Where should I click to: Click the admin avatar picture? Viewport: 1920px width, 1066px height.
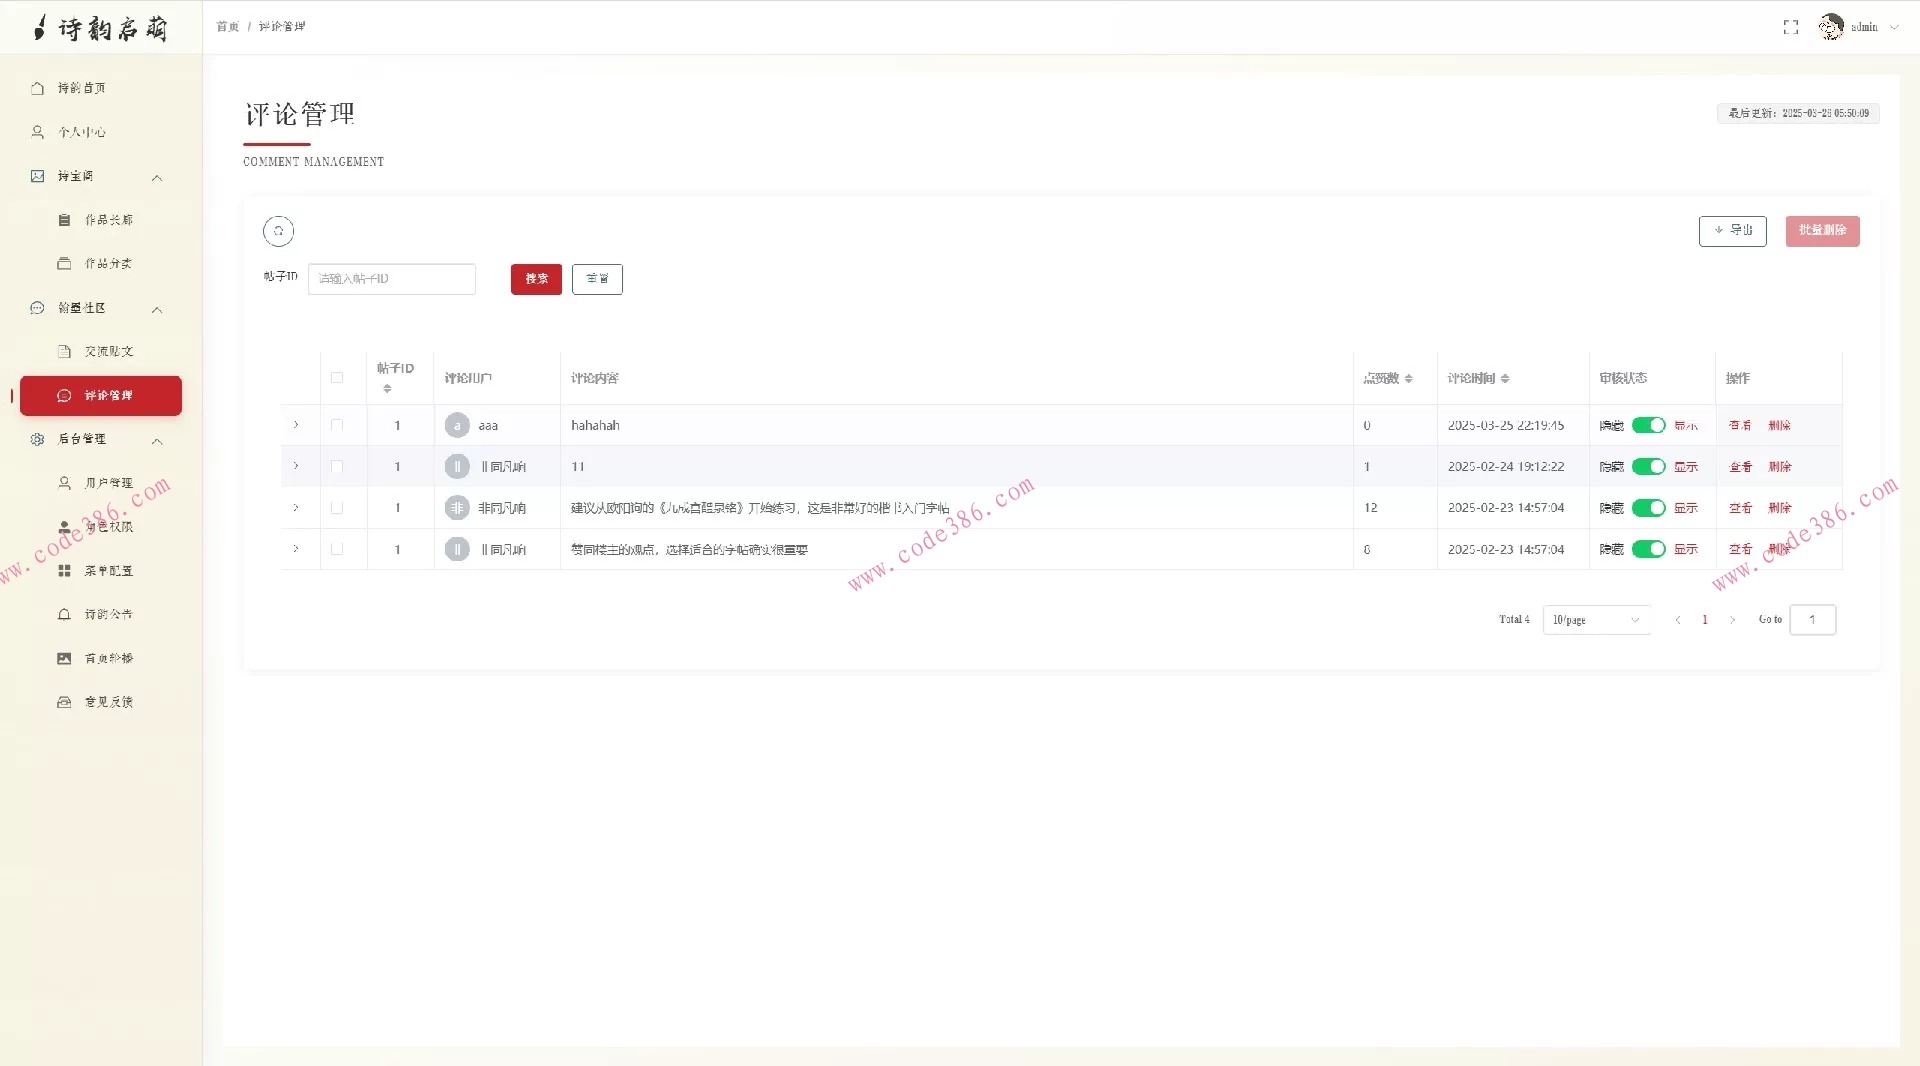(x=1830, y=27)
